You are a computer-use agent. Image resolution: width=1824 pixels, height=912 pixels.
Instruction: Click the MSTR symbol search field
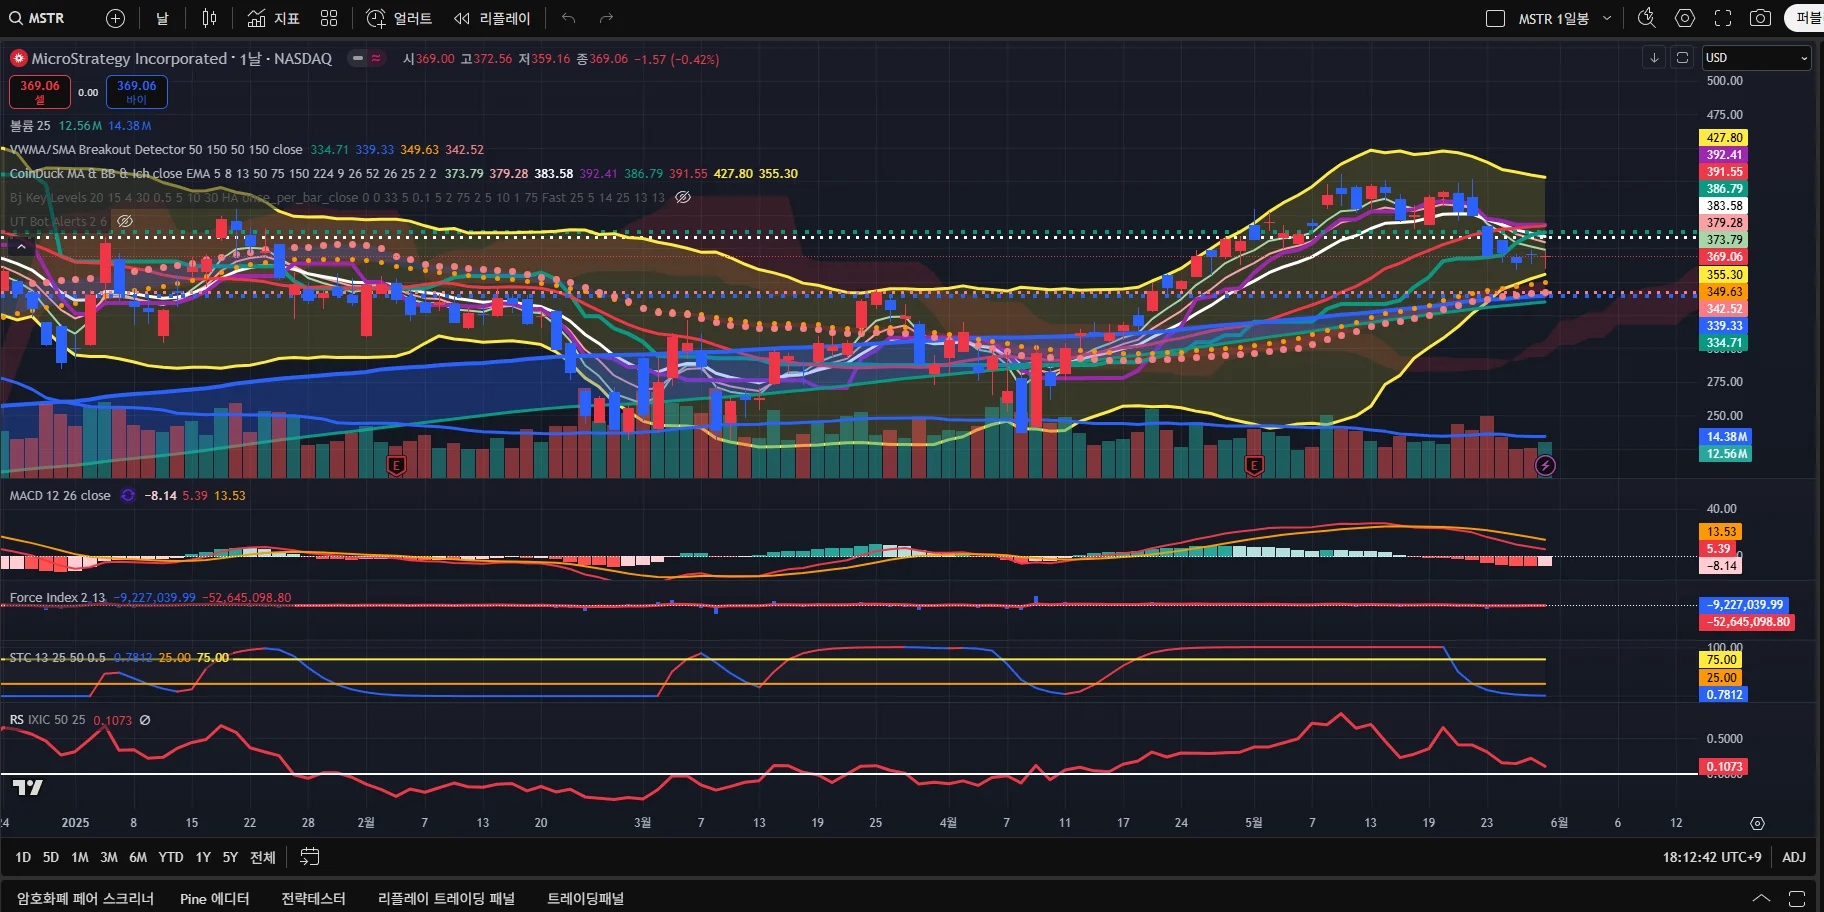[40, 18]
